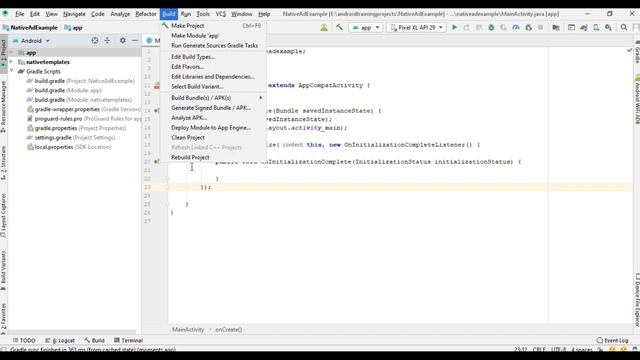Screen dimensions: 640x360
Task: Open the Pixel XL API 29 device dropdown
Action: [x=416, y=27]
